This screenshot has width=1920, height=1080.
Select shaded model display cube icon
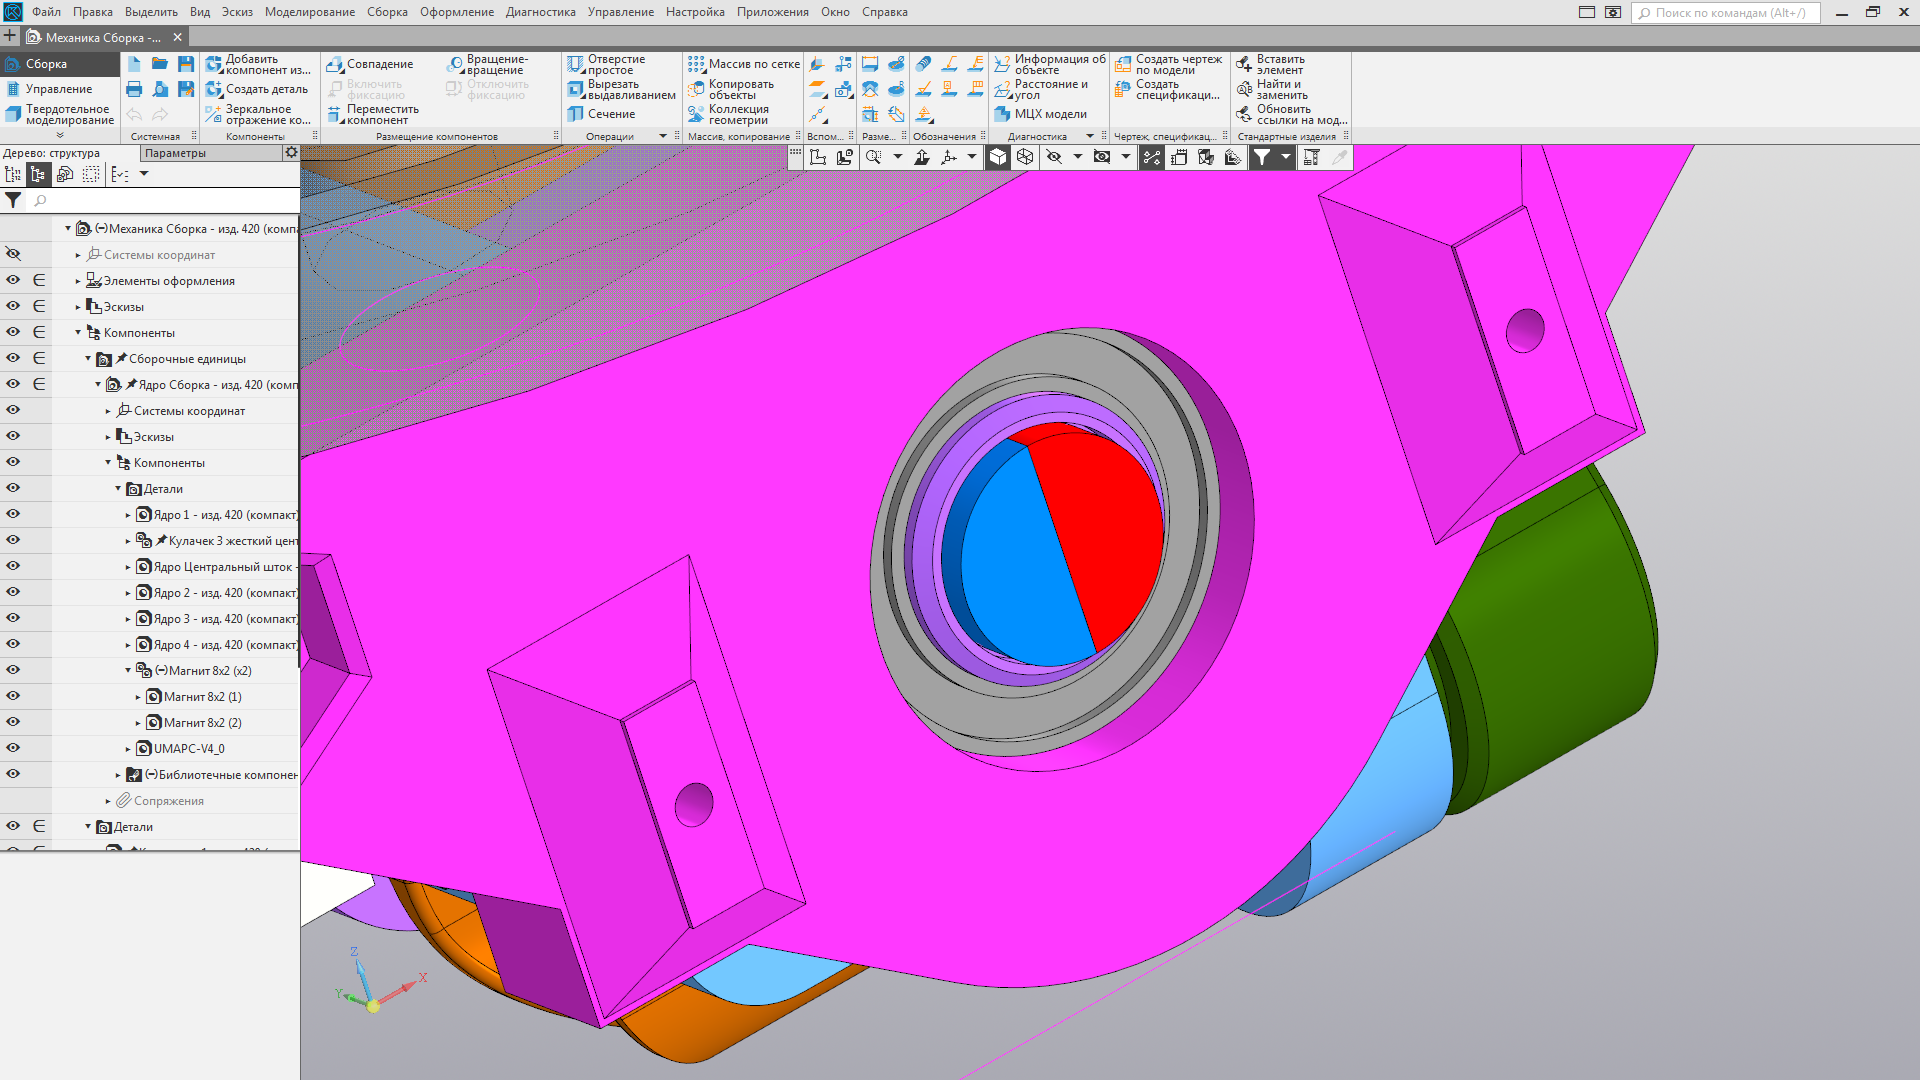(x=998, y=157)
